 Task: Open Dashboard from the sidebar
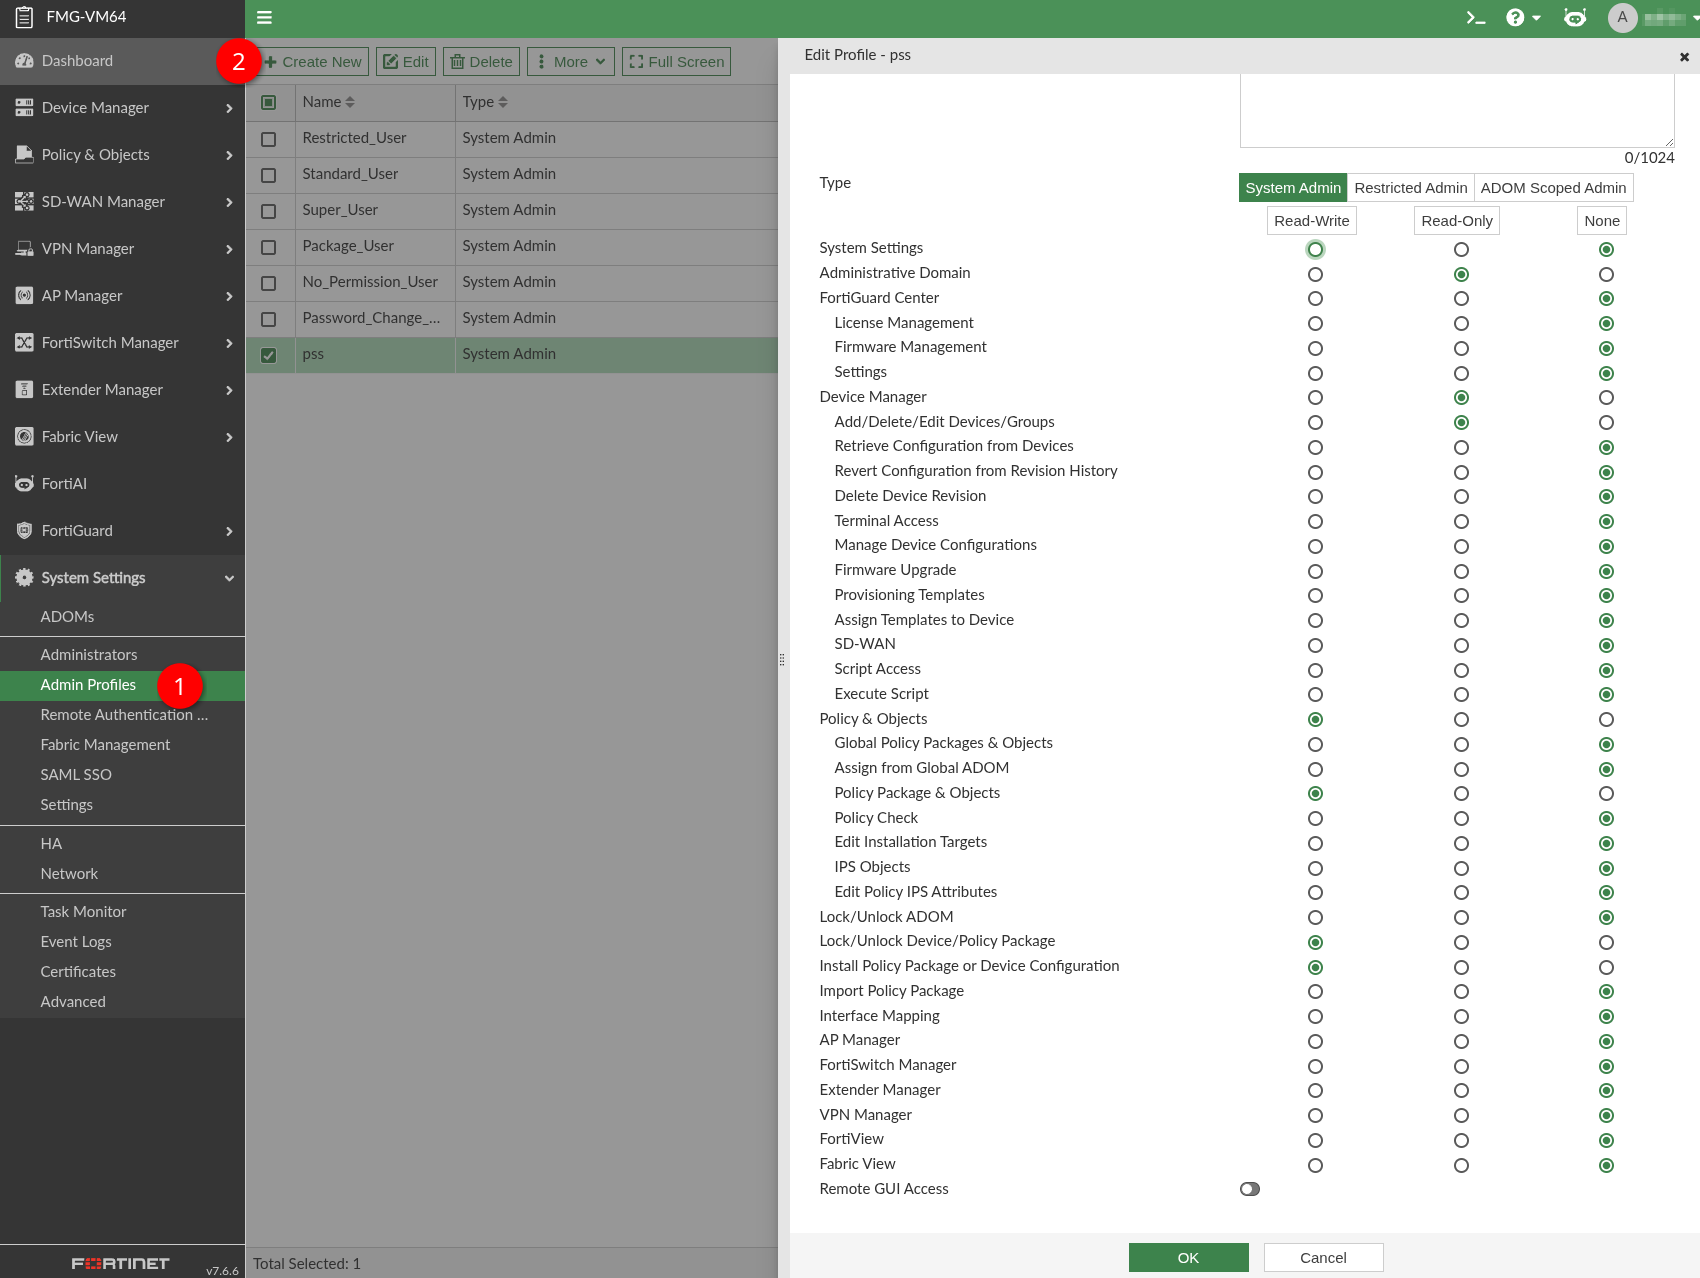point(78,61)
